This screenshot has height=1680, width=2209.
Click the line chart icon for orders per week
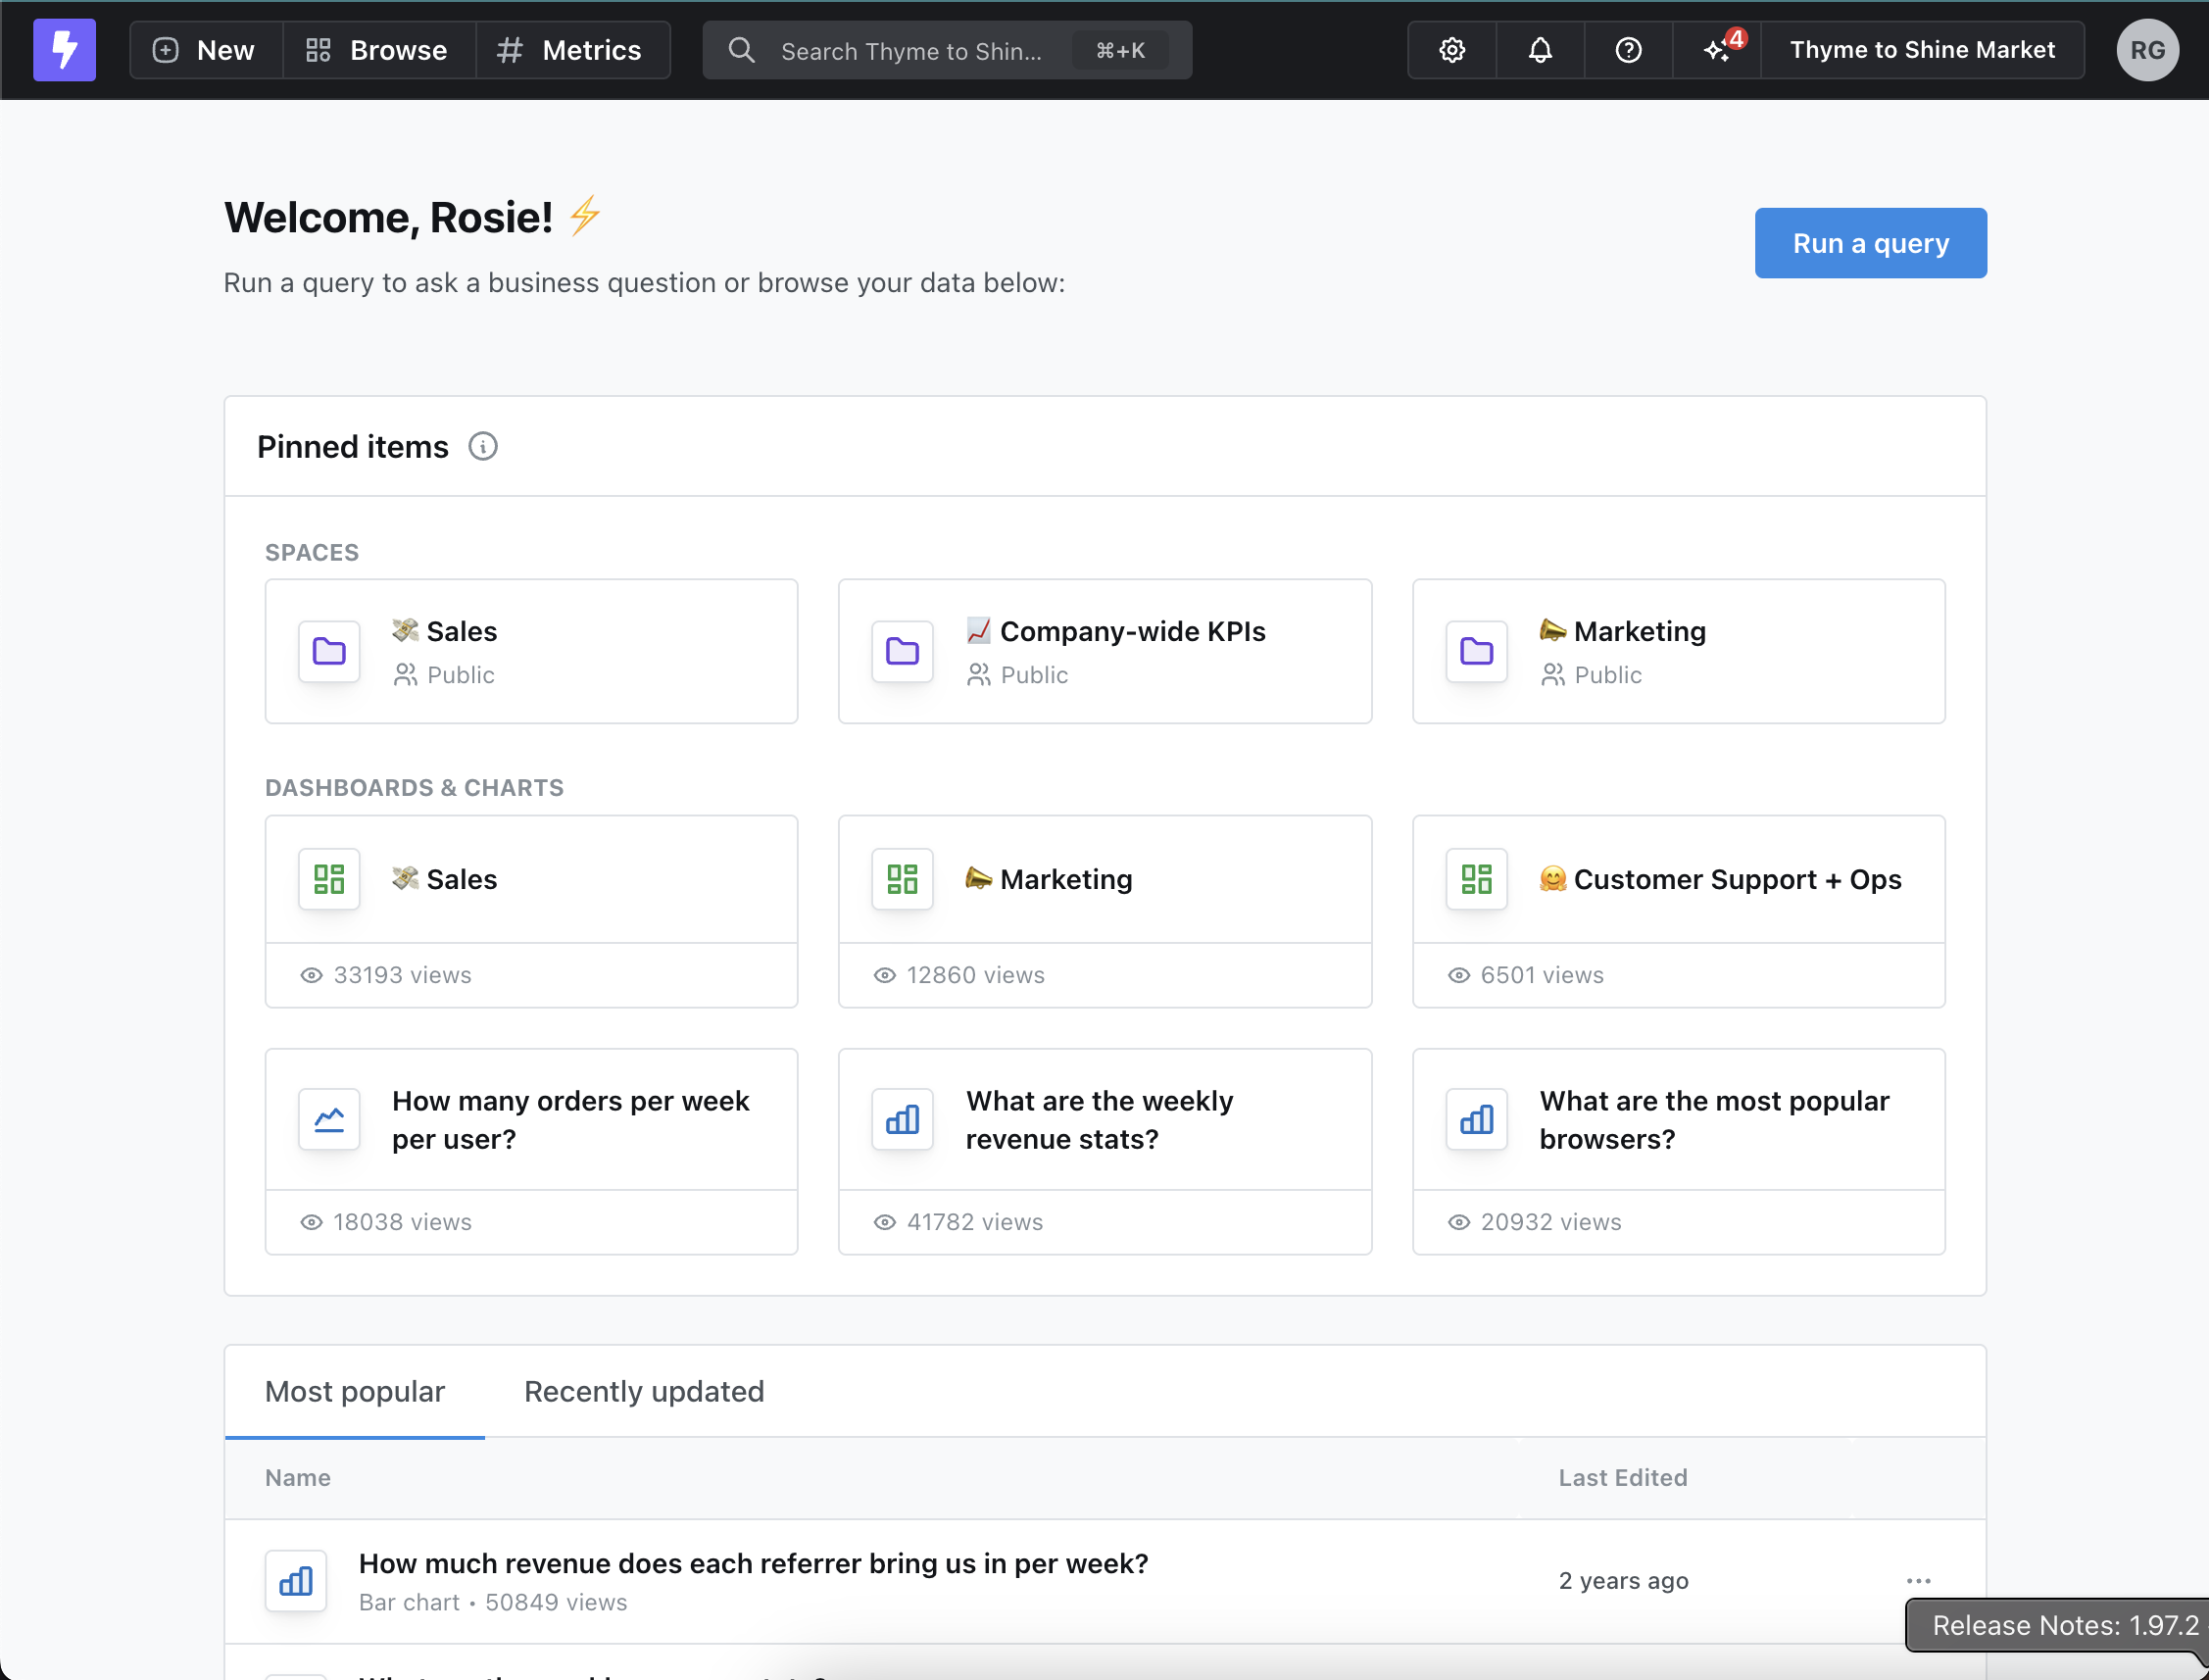pyautogui.click(x=329, y=1119)
